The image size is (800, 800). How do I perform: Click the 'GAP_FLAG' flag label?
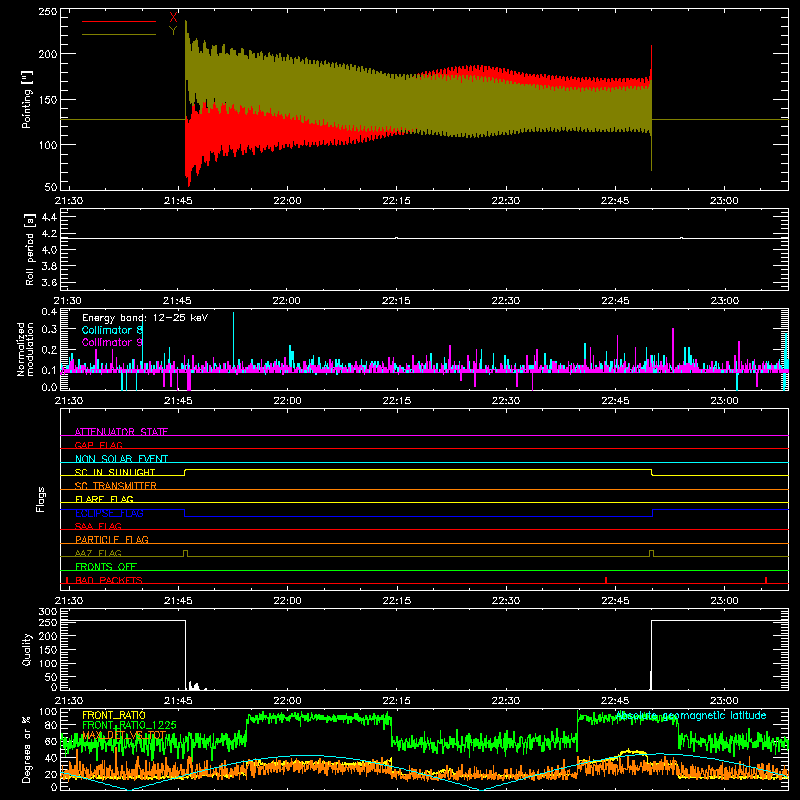[98, 445]
